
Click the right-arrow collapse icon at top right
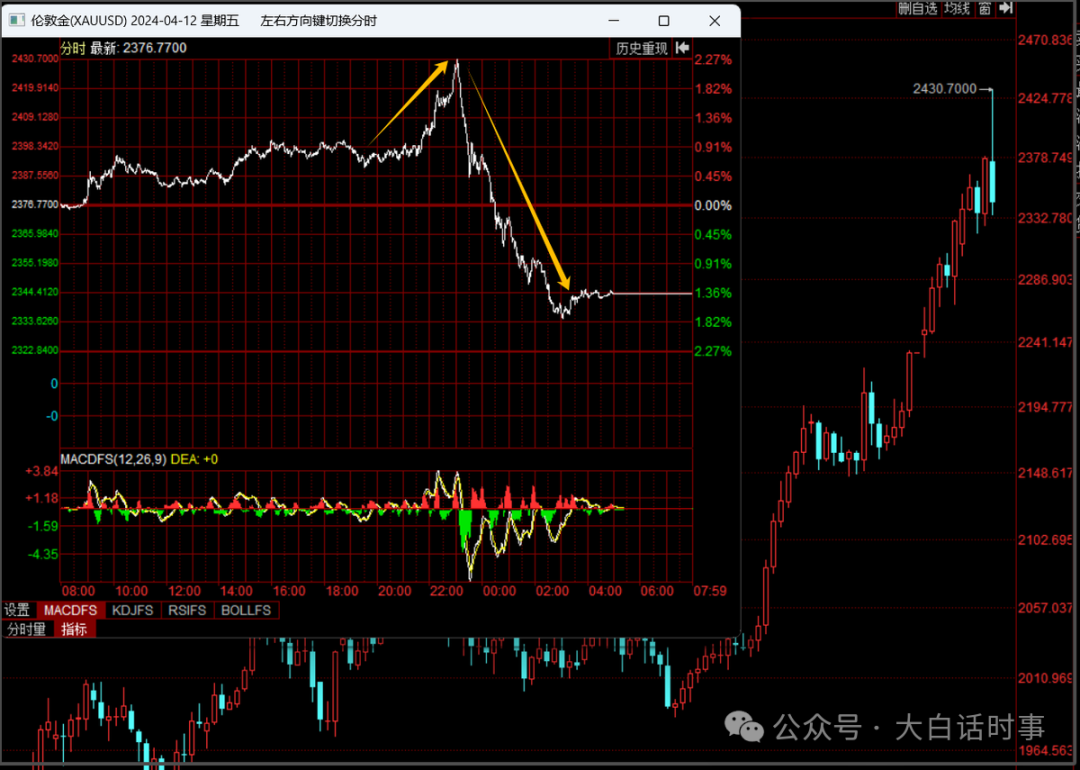[1006, 8]
